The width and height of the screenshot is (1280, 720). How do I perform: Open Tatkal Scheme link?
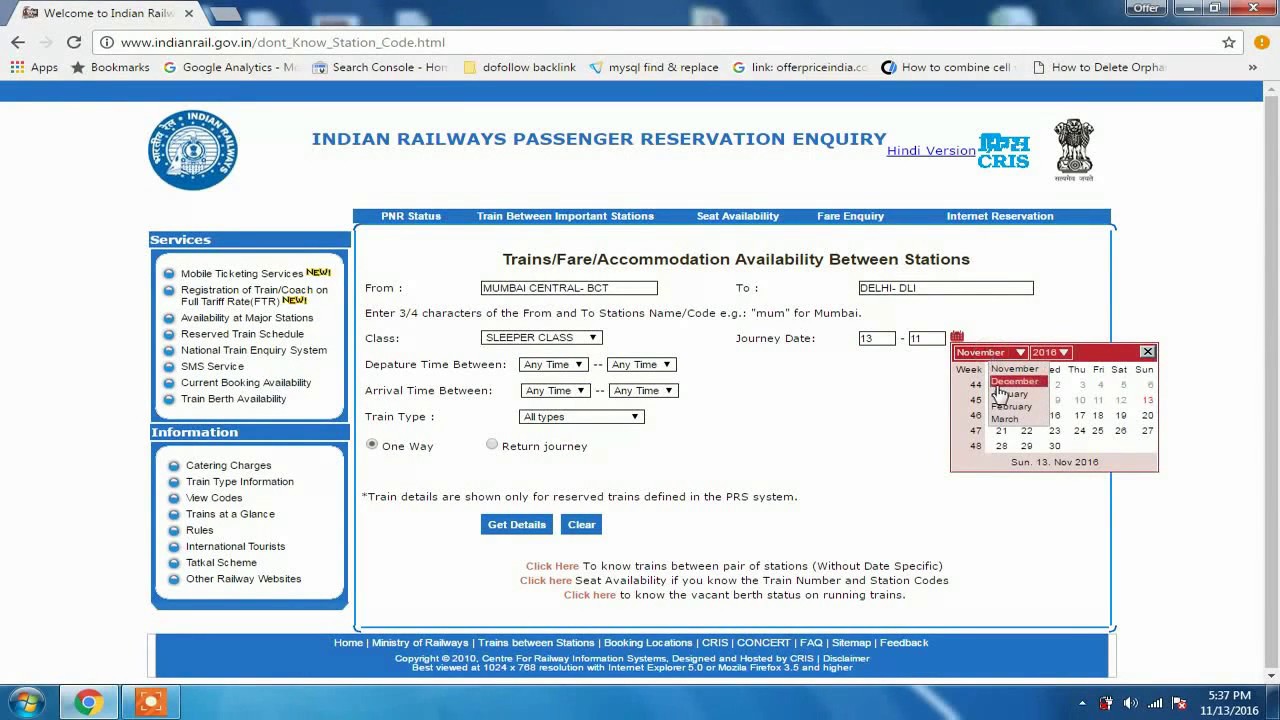(x=221, y=562)
